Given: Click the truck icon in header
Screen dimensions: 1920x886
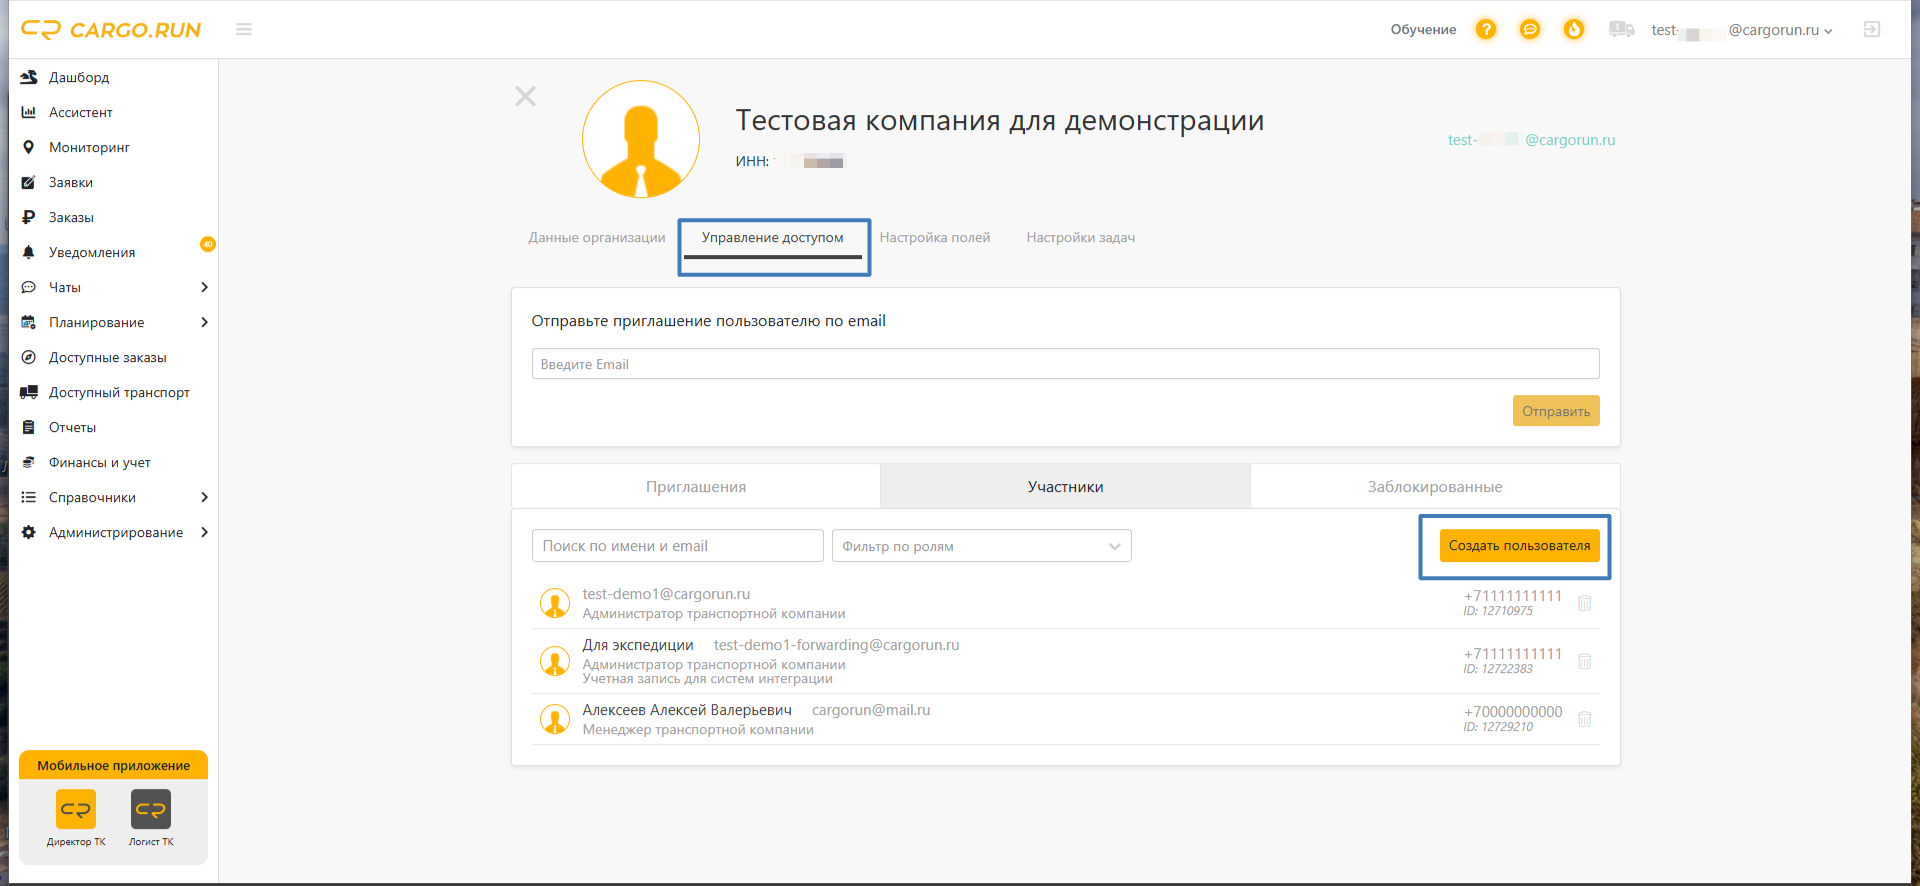Looking at the screenshot, I should [1621, 30].
